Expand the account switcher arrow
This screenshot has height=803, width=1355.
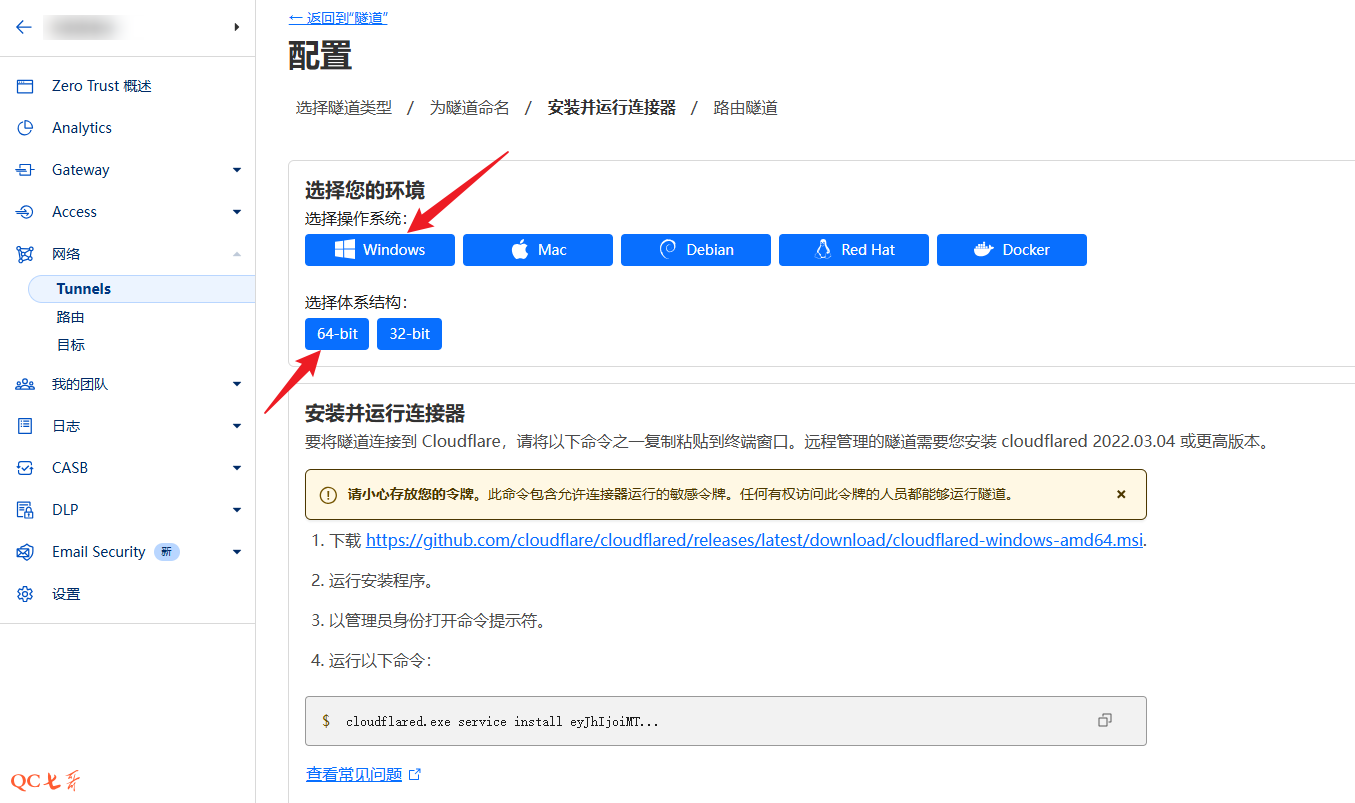click(237, 27)
